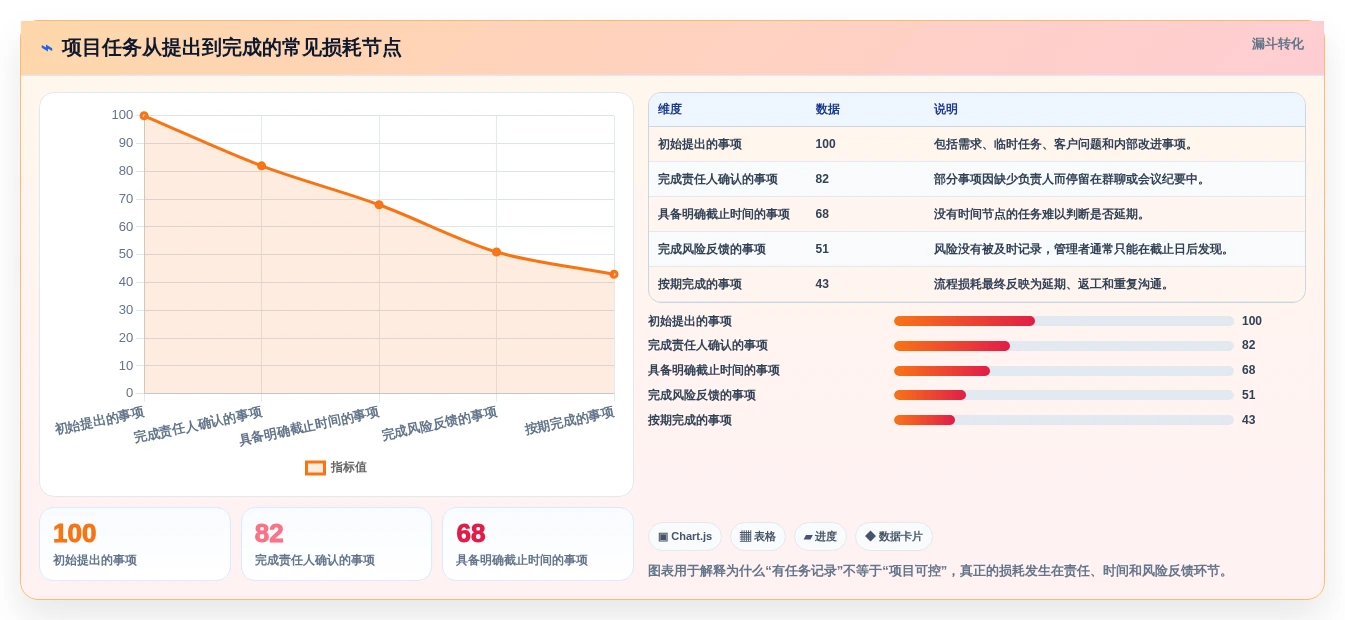Screen dimensions: 1345x620
Task: Click the Chart.js chip
Action: (x=685, y=537)
